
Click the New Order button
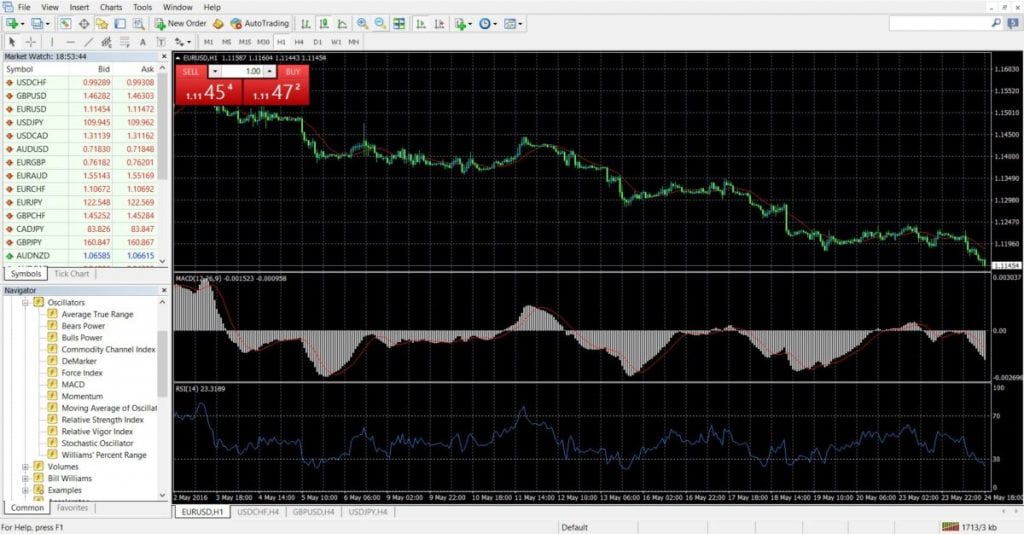(x=181, y=24)
